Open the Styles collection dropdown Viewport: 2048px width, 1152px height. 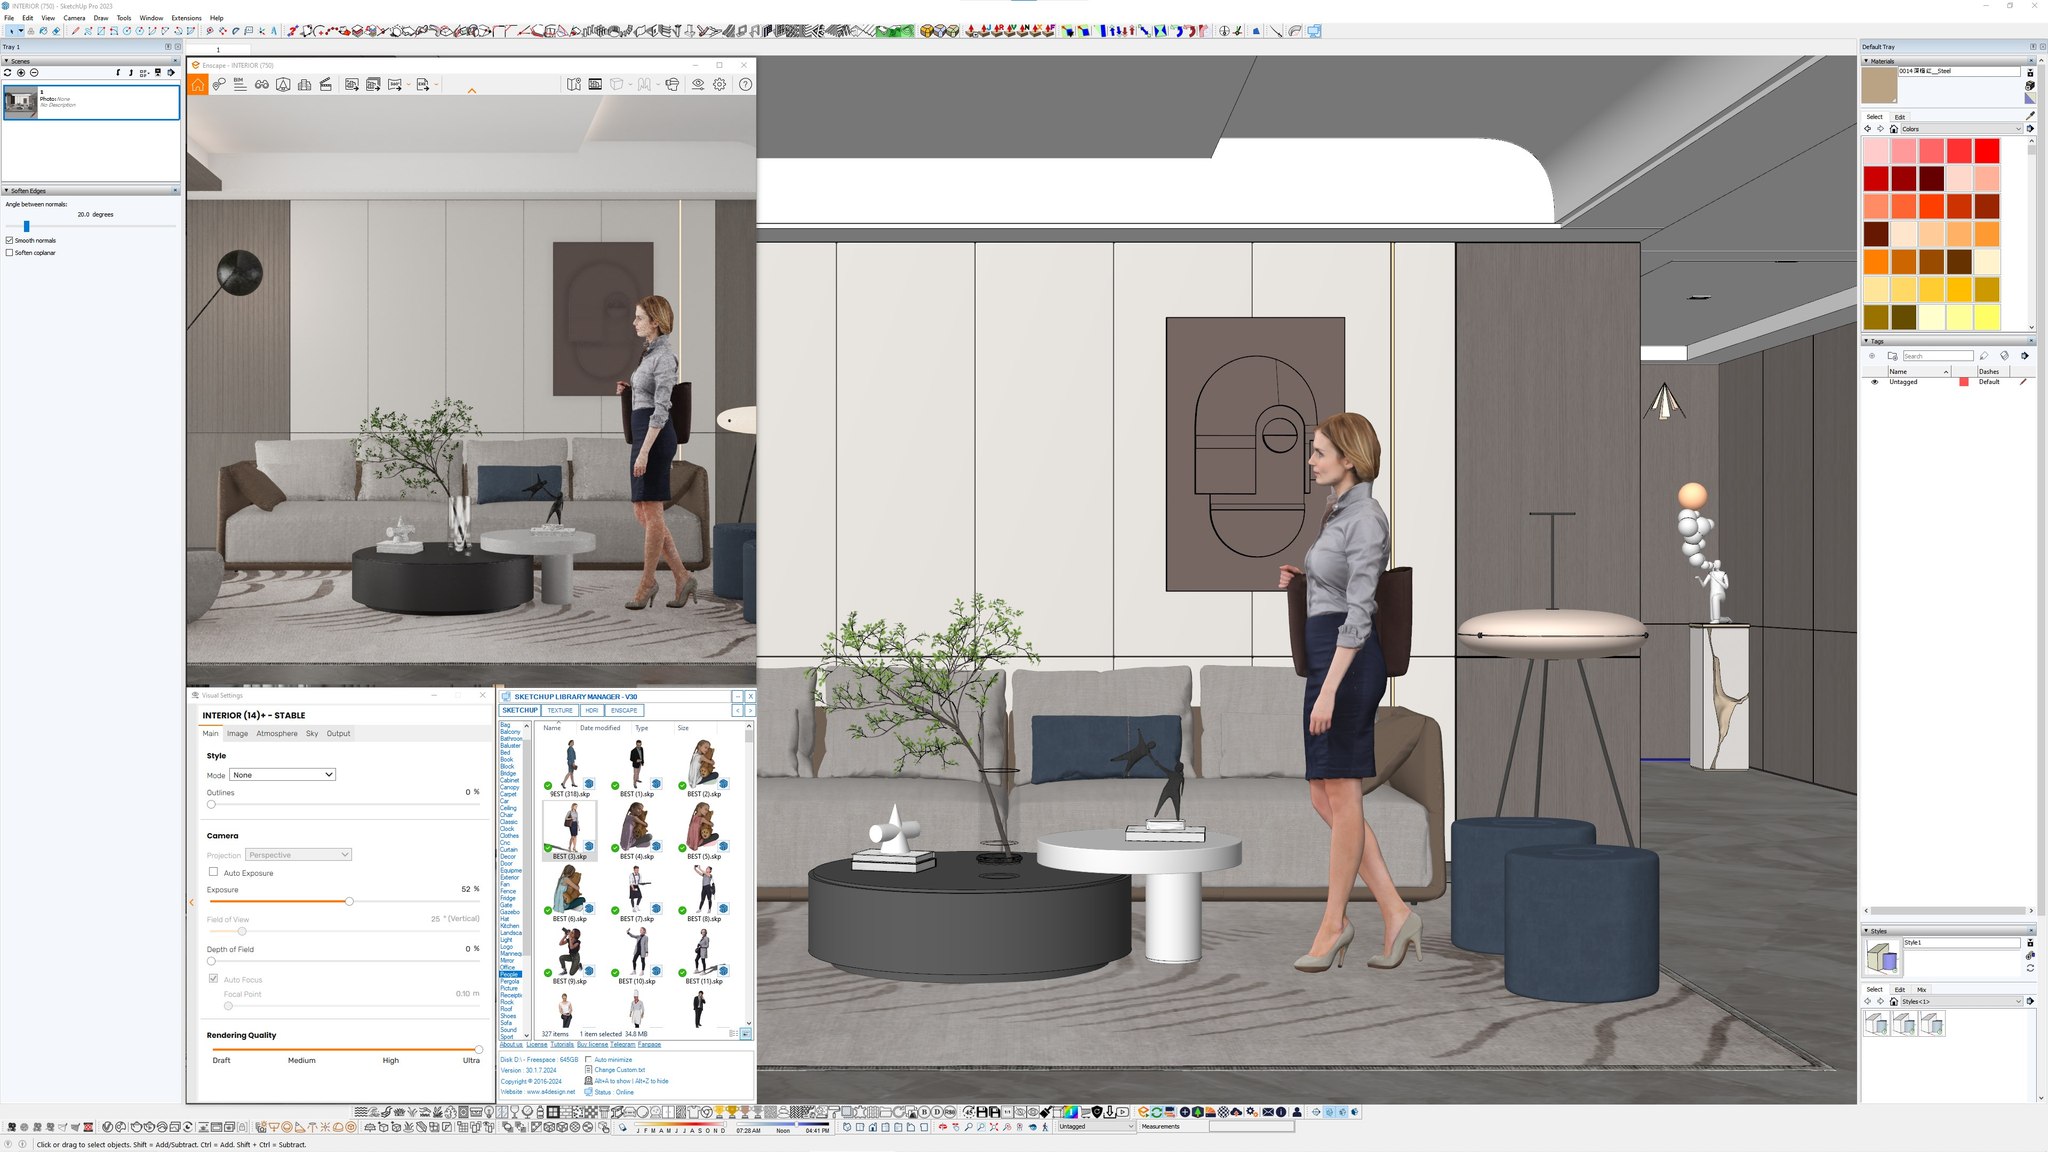[x=1961, y=1001]
